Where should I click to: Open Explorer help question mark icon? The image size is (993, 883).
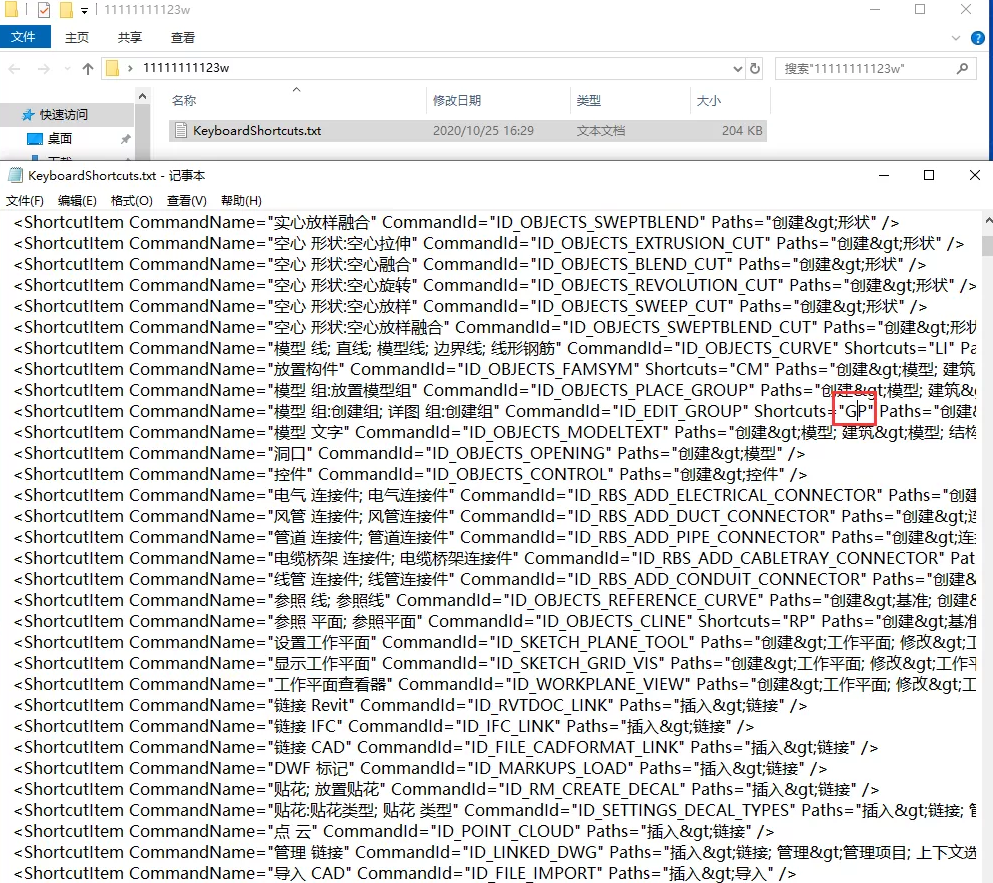click(978, 38)
